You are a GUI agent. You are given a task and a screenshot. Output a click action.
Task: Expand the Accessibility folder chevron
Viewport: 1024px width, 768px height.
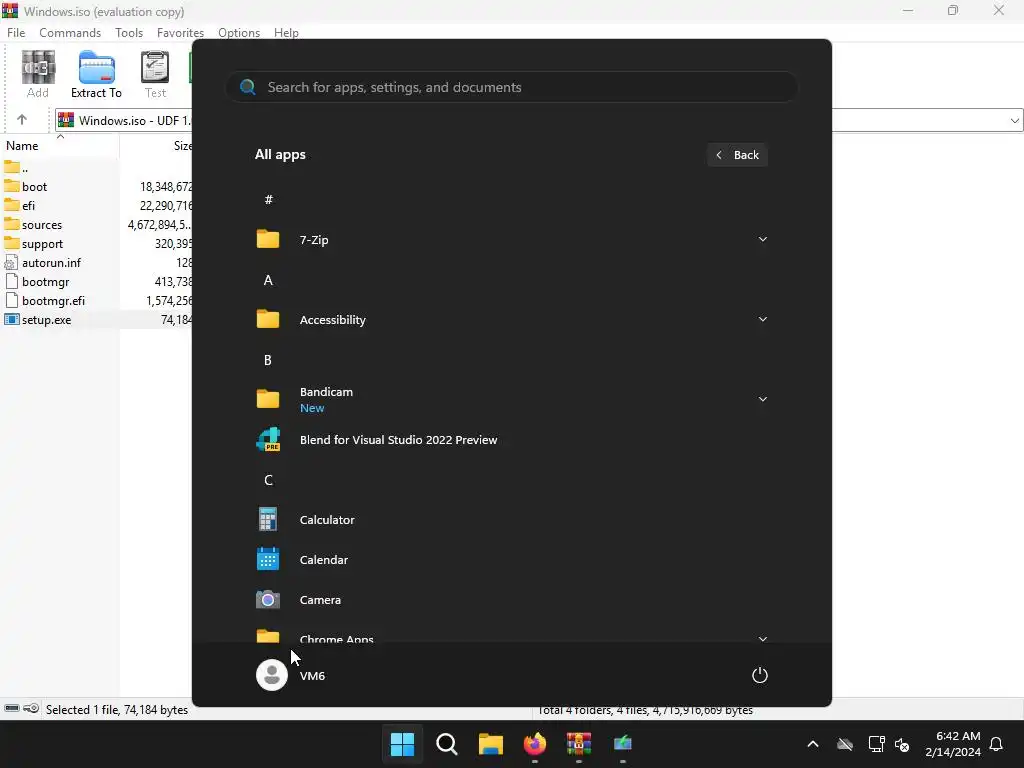tap(762, 319)
